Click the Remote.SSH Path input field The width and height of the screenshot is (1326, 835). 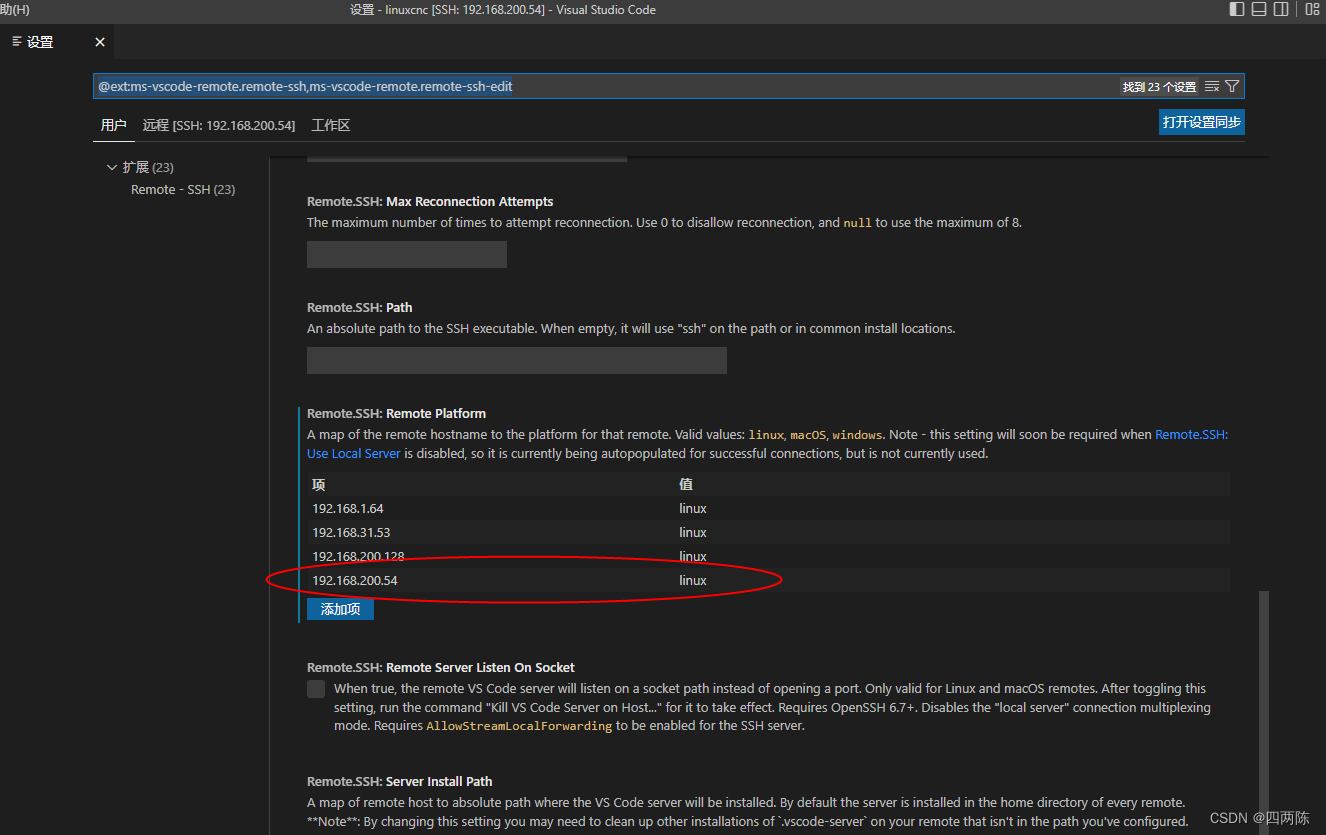(517, 360)
